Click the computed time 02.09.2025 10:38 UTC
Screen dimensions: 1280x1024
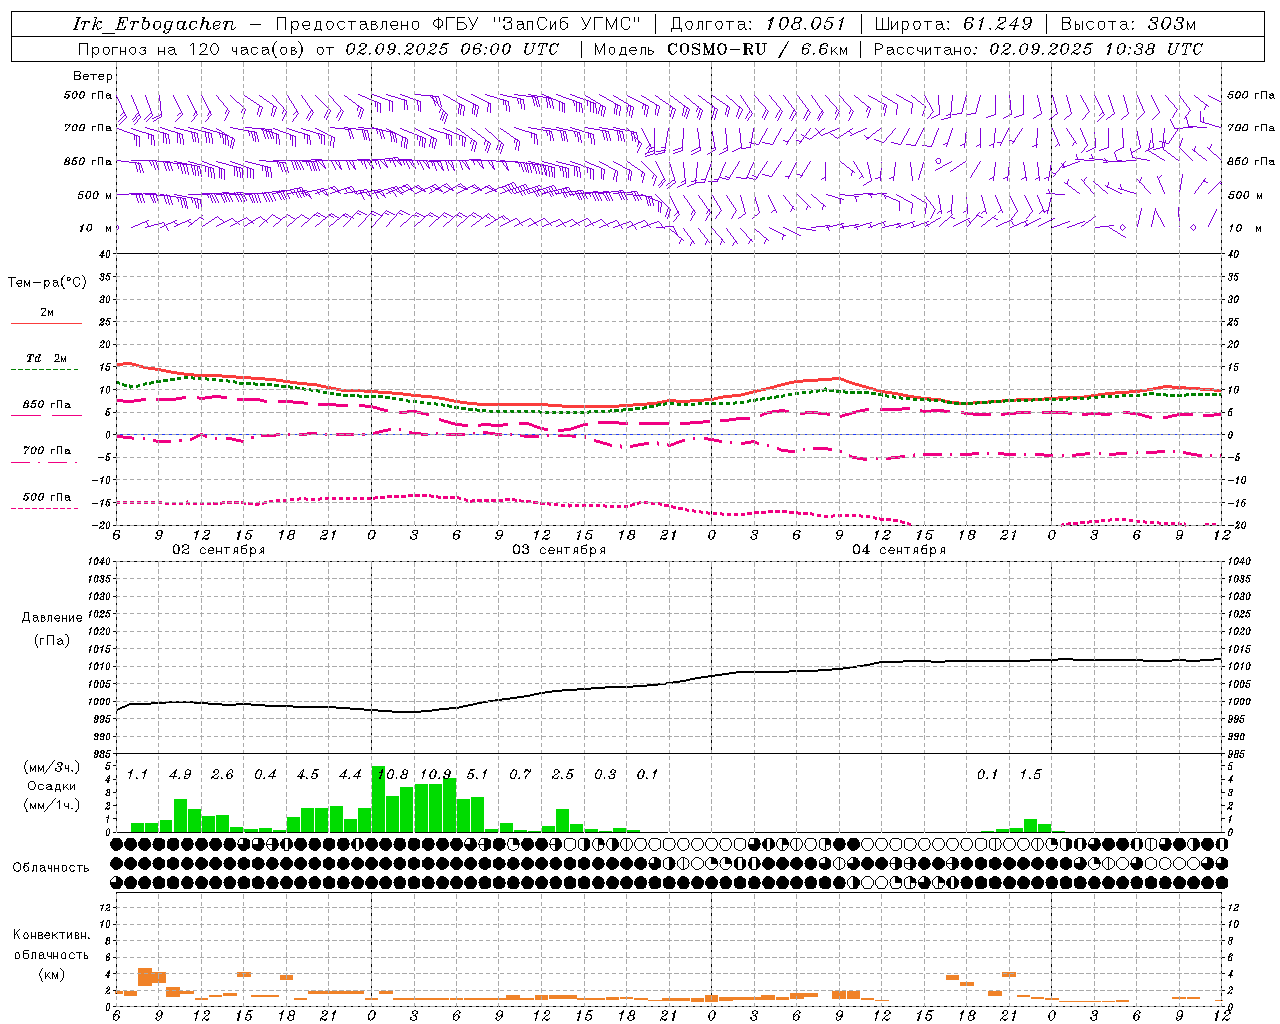(x=1096, y=49)
